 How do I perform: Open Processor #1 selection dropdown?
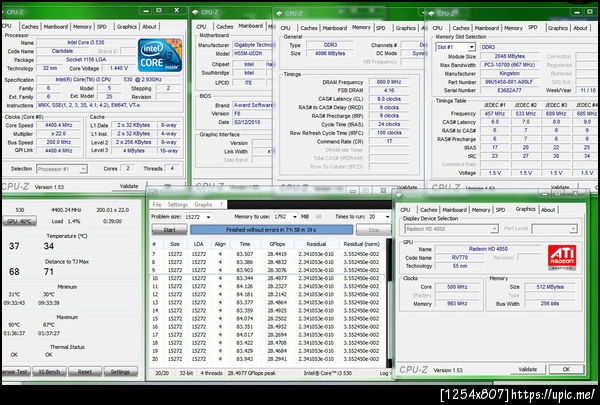click(62, 169)
